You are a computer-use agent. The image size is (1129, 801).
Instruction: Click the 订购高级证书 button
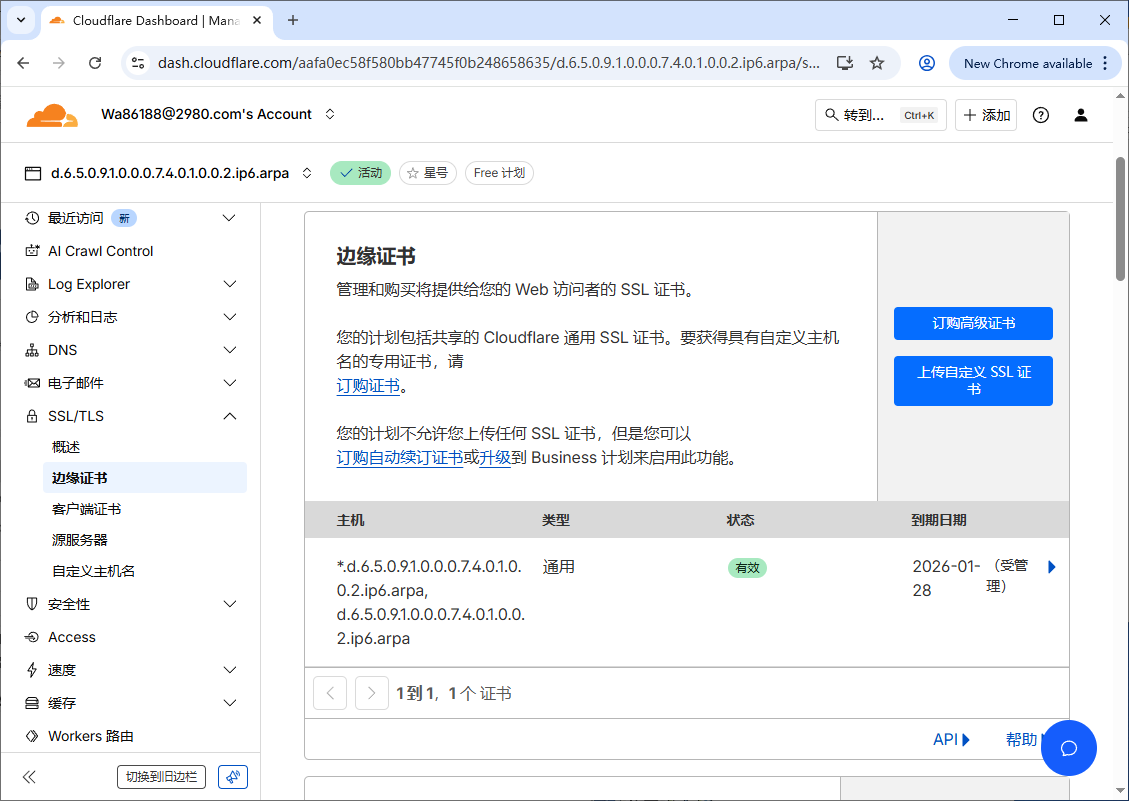[972, 323]
